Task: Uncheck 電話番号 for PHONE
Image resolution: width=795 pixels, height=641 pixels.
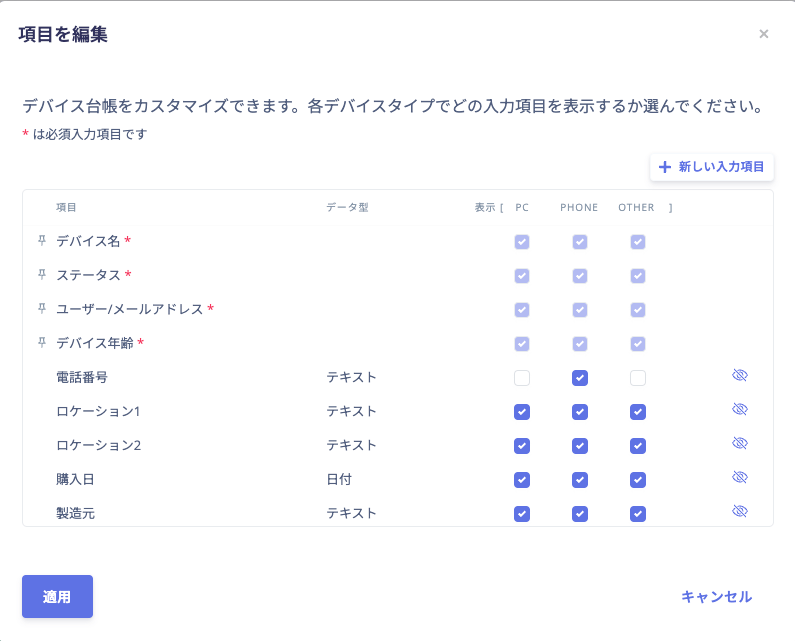Action: 580,378
